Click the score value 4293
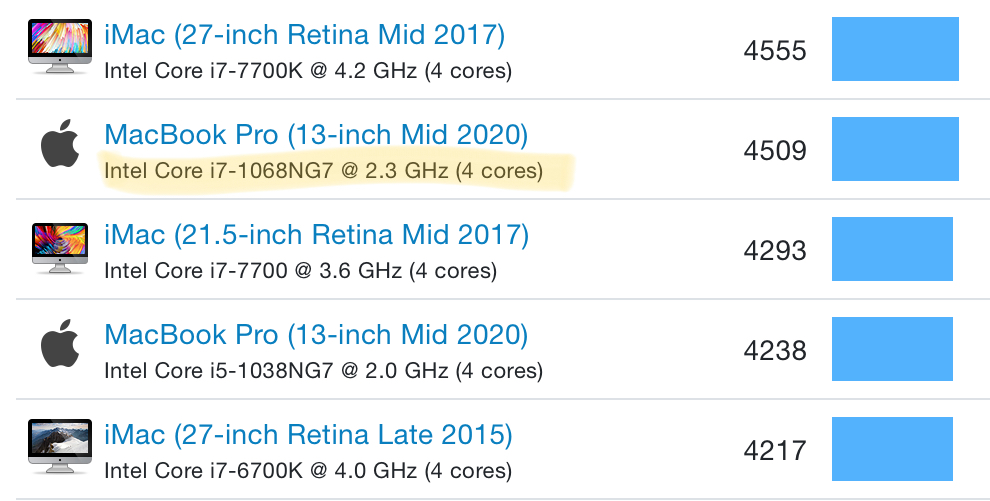 [775, 250]
